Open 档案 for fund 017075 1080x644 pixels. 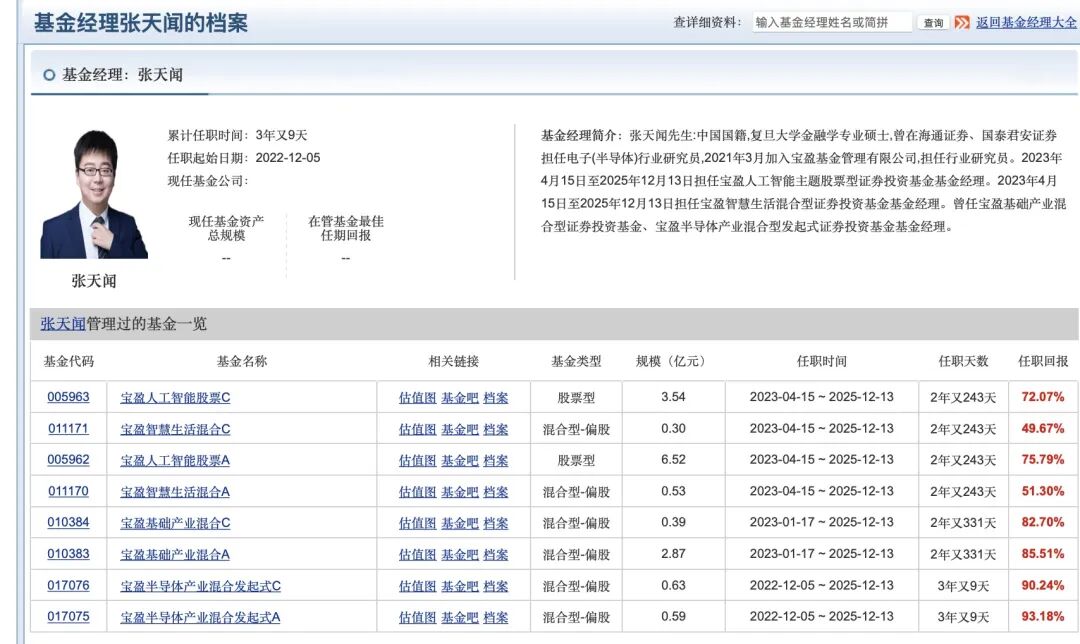pos(496,617)
